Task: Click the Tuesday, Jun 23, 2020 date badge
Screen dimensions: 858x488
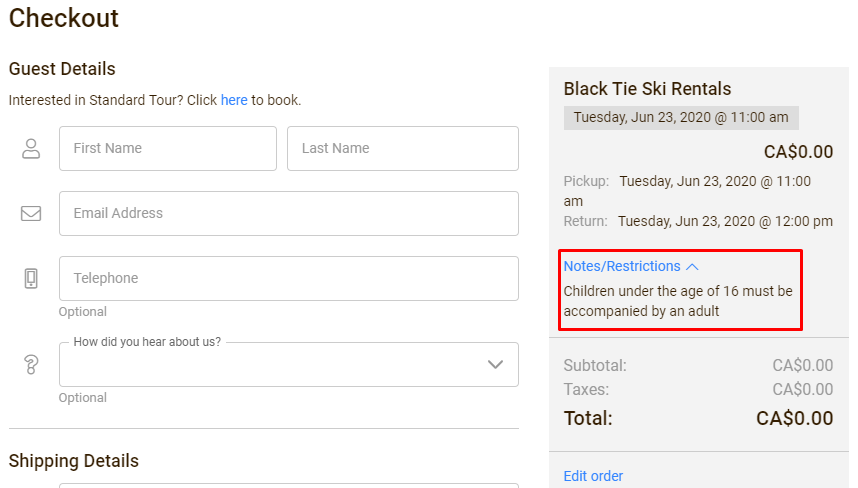Action: click(x=681, y=118)
